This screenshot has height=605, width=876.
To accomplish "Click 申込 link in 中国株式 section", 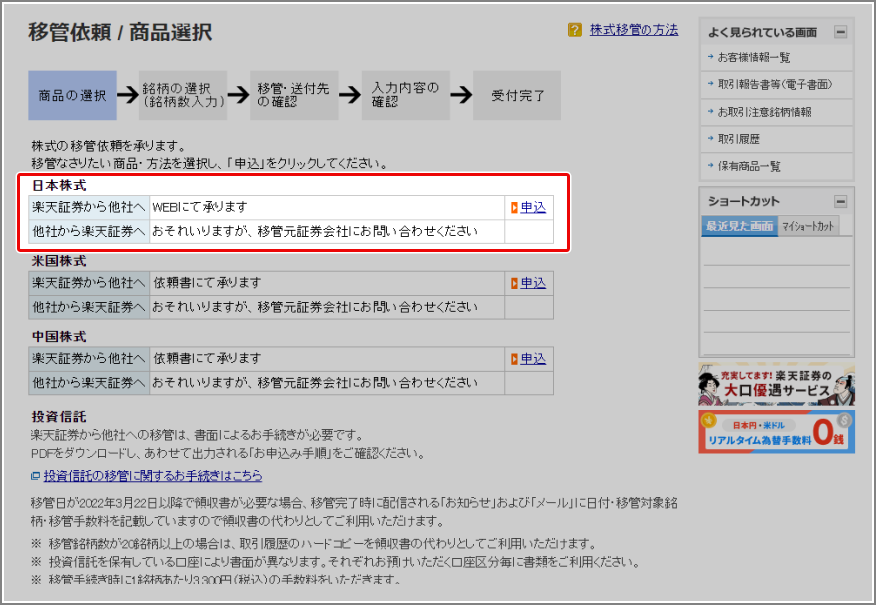I will coord(533,359).
